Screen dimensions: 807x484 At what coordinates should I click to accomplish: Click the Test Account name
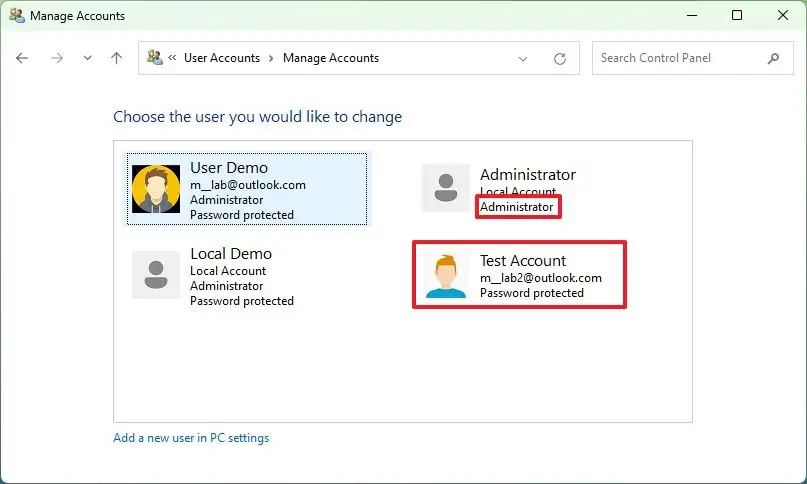(523, 261)
